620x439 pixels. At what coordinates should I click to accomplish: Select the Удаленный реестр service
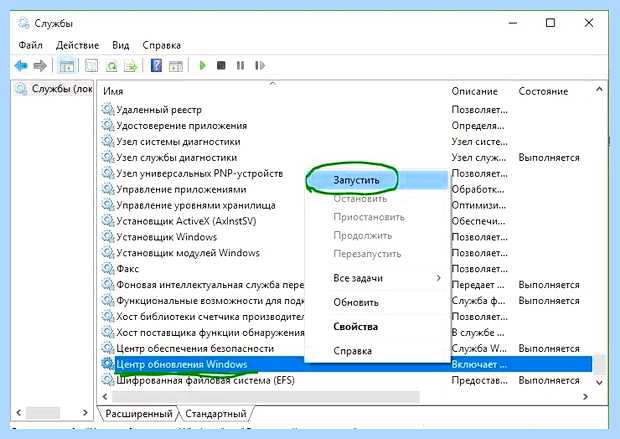159,110
